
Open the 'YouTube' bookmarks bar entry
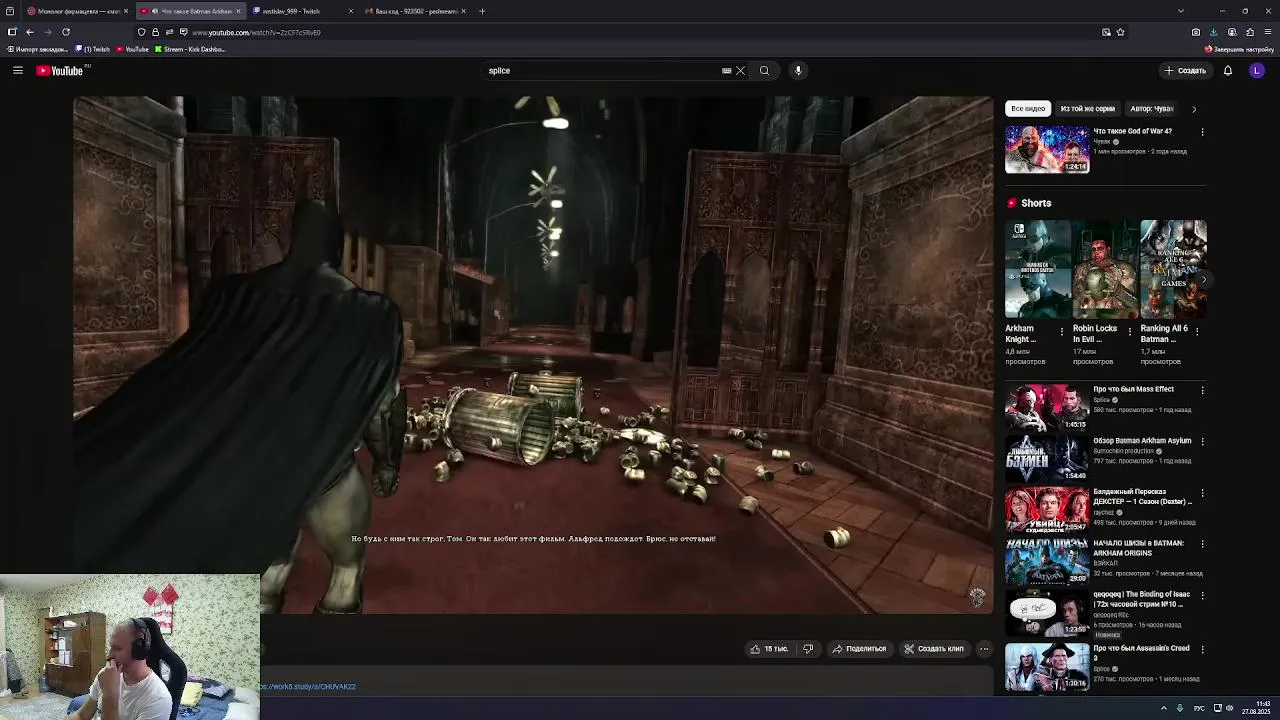[132, 49]
